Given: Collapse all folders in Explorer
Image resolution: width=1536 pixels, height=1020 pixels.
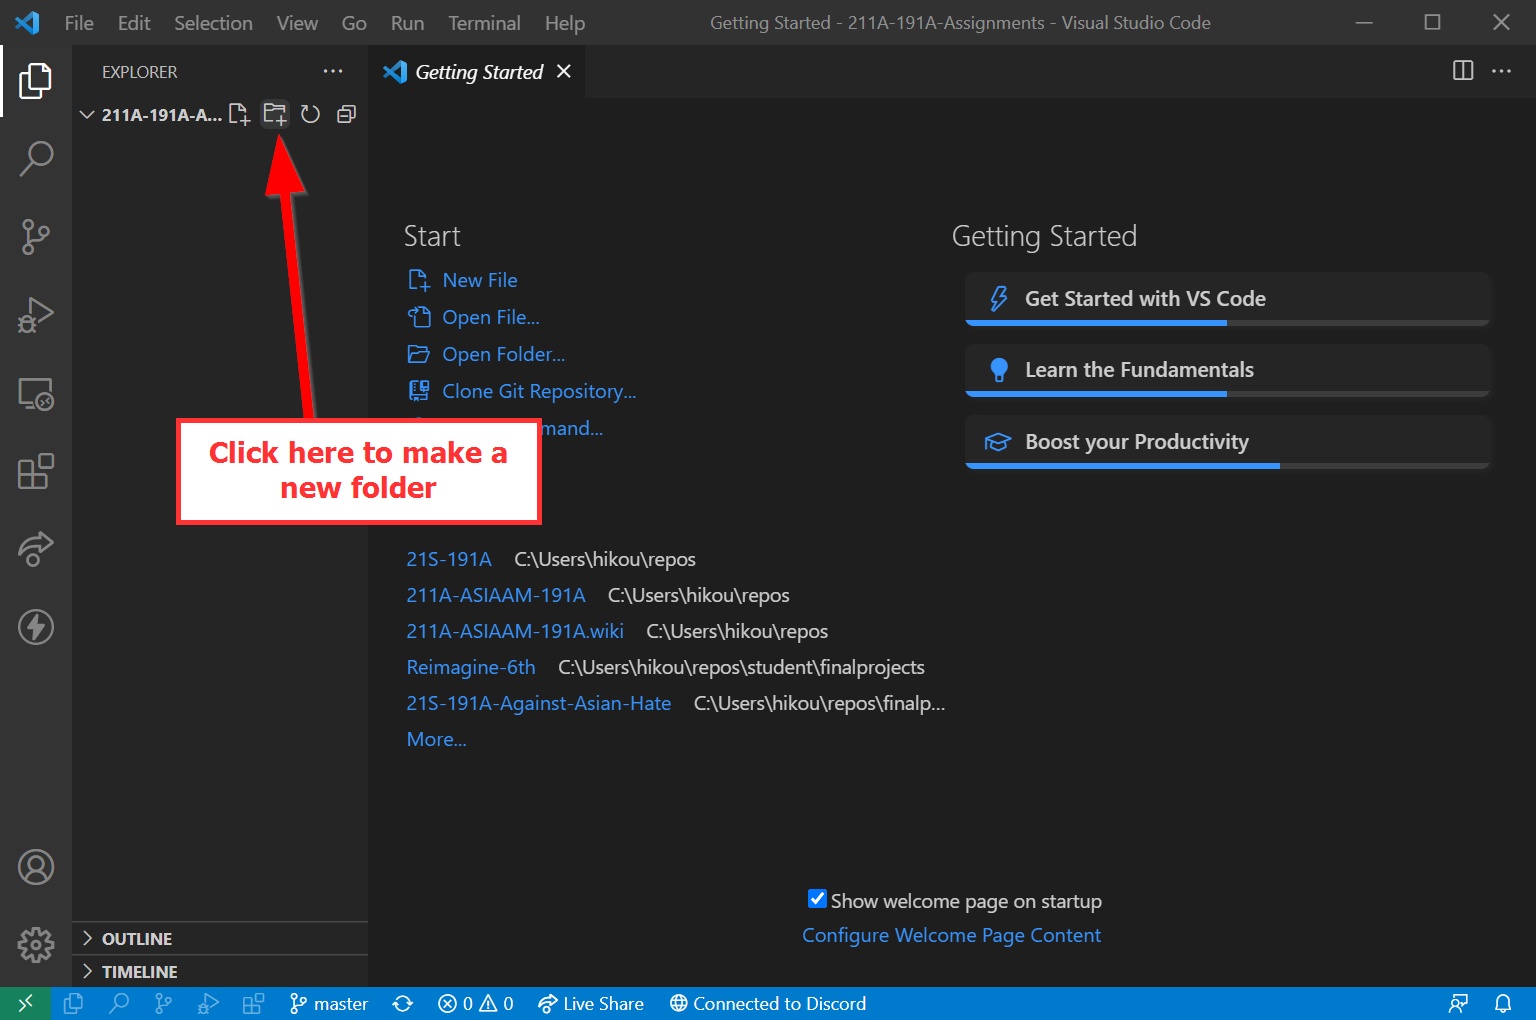Looking at the screenshot, I should click(346, 114).
